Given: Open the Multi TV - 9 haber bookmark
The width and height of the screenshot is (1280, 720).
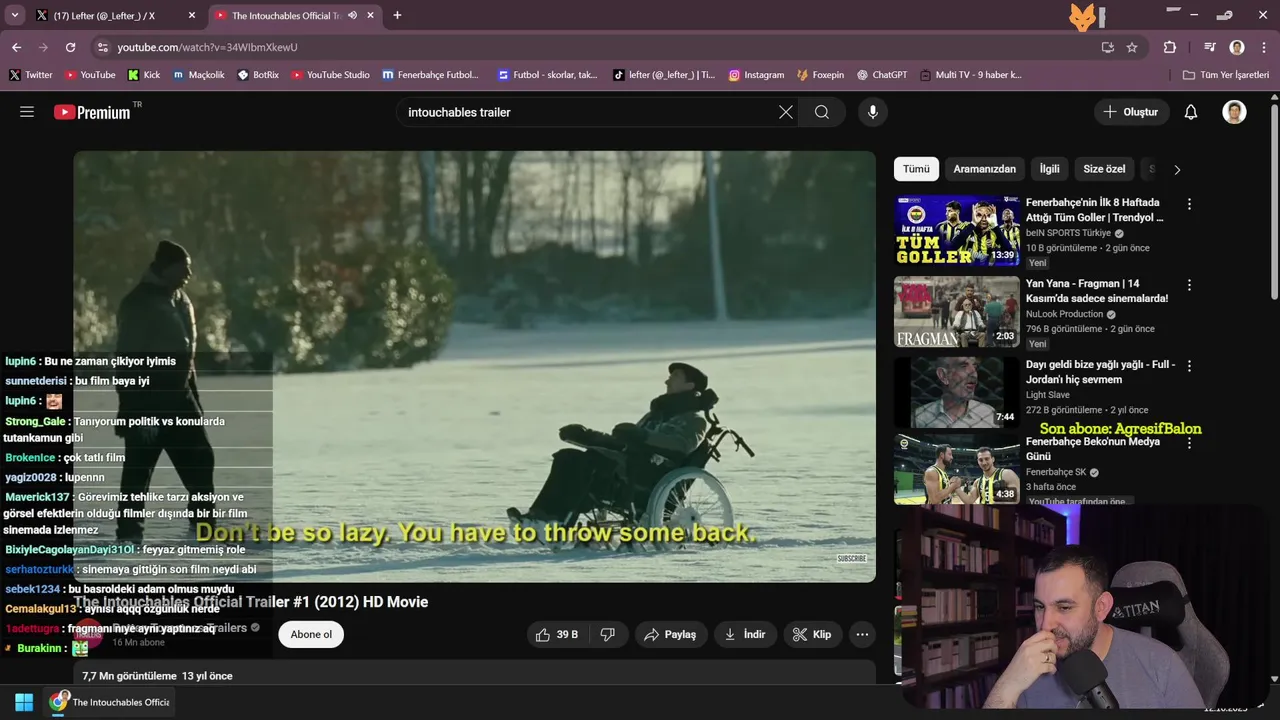Looking at the screenshot, I should (970, 75).
